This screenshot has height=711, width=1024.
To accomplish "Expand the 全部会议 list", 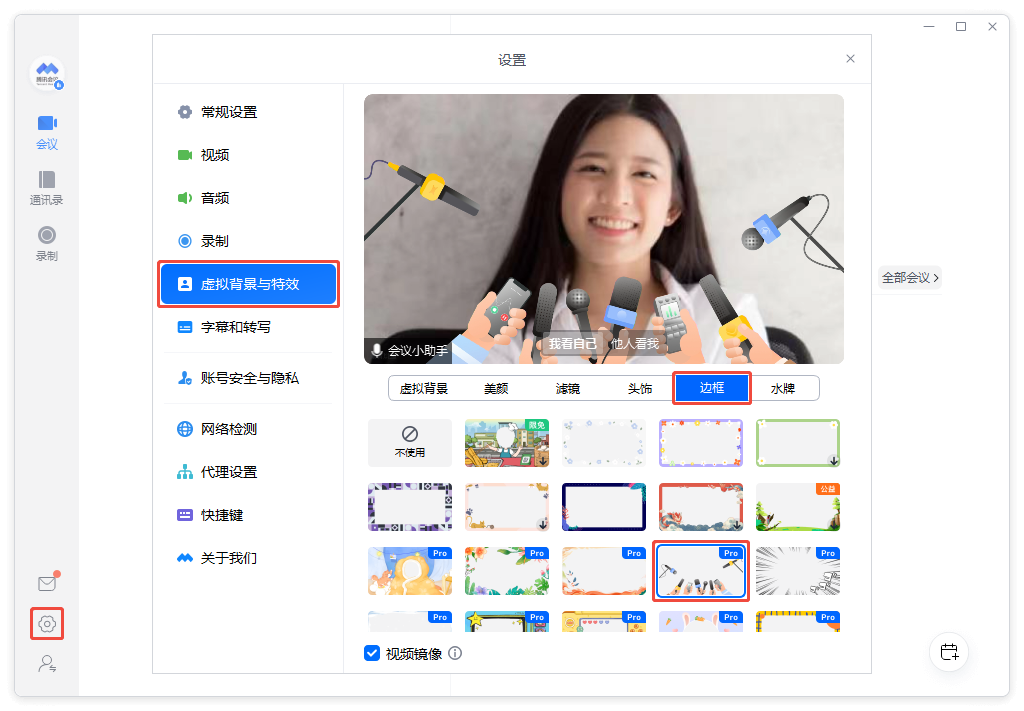I will 909,278.
